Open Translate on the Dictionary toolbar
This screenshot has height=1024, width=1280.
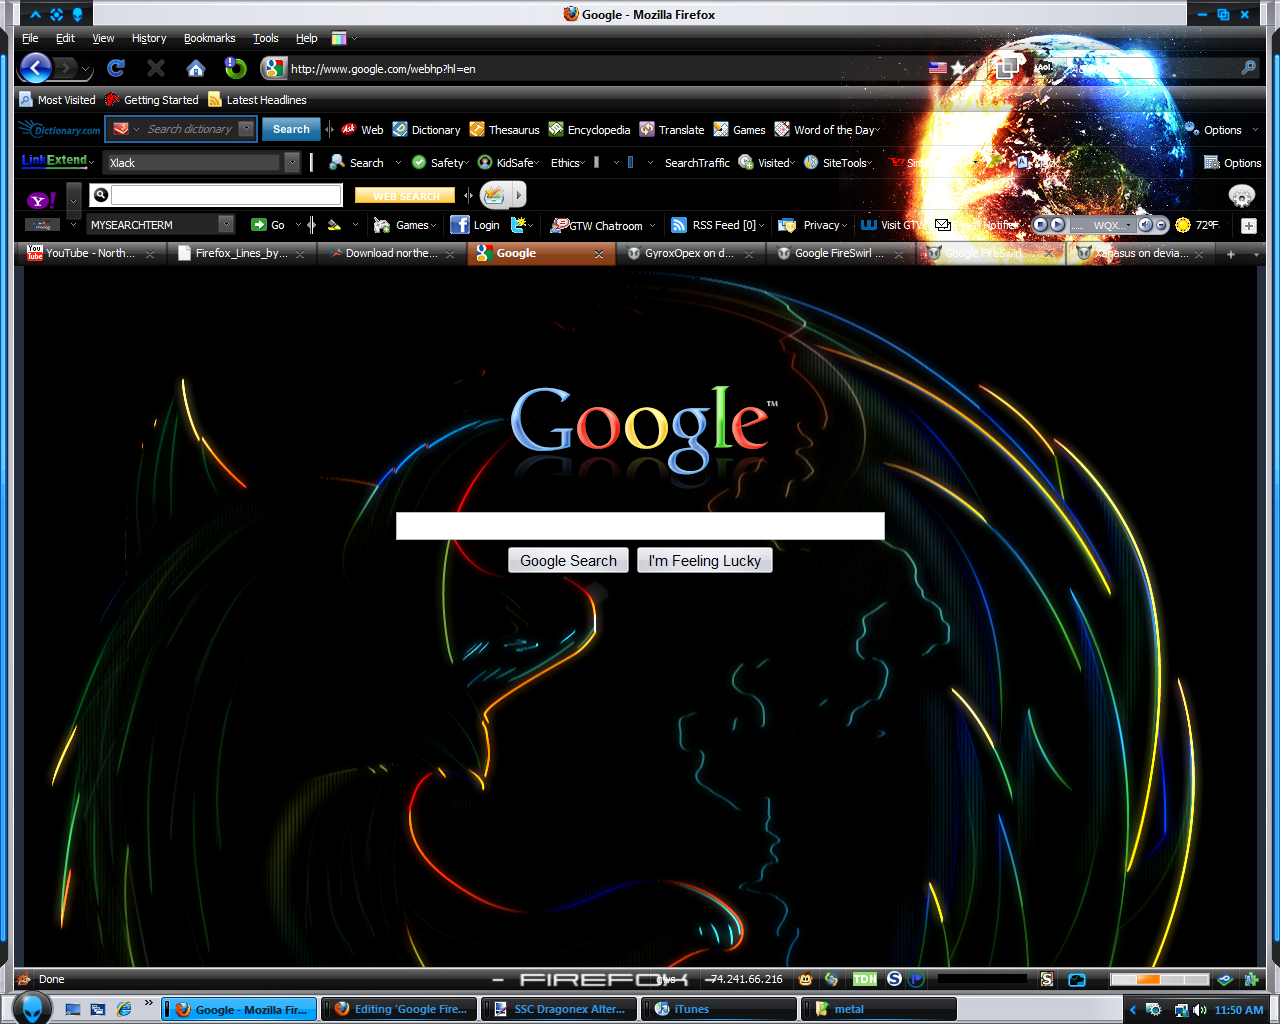pyautogui.click(x=672, y=130)
